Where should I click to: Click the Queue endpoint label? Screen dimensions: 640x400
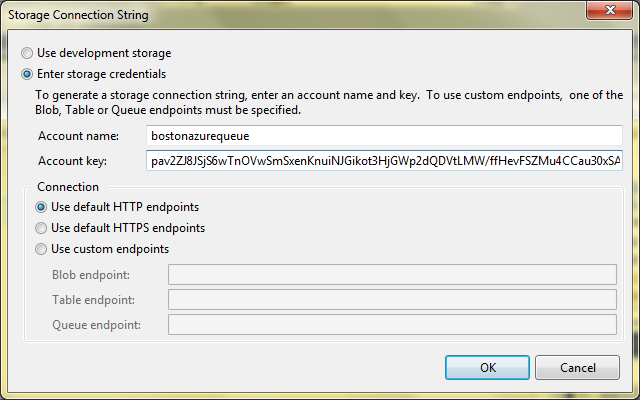96,325
